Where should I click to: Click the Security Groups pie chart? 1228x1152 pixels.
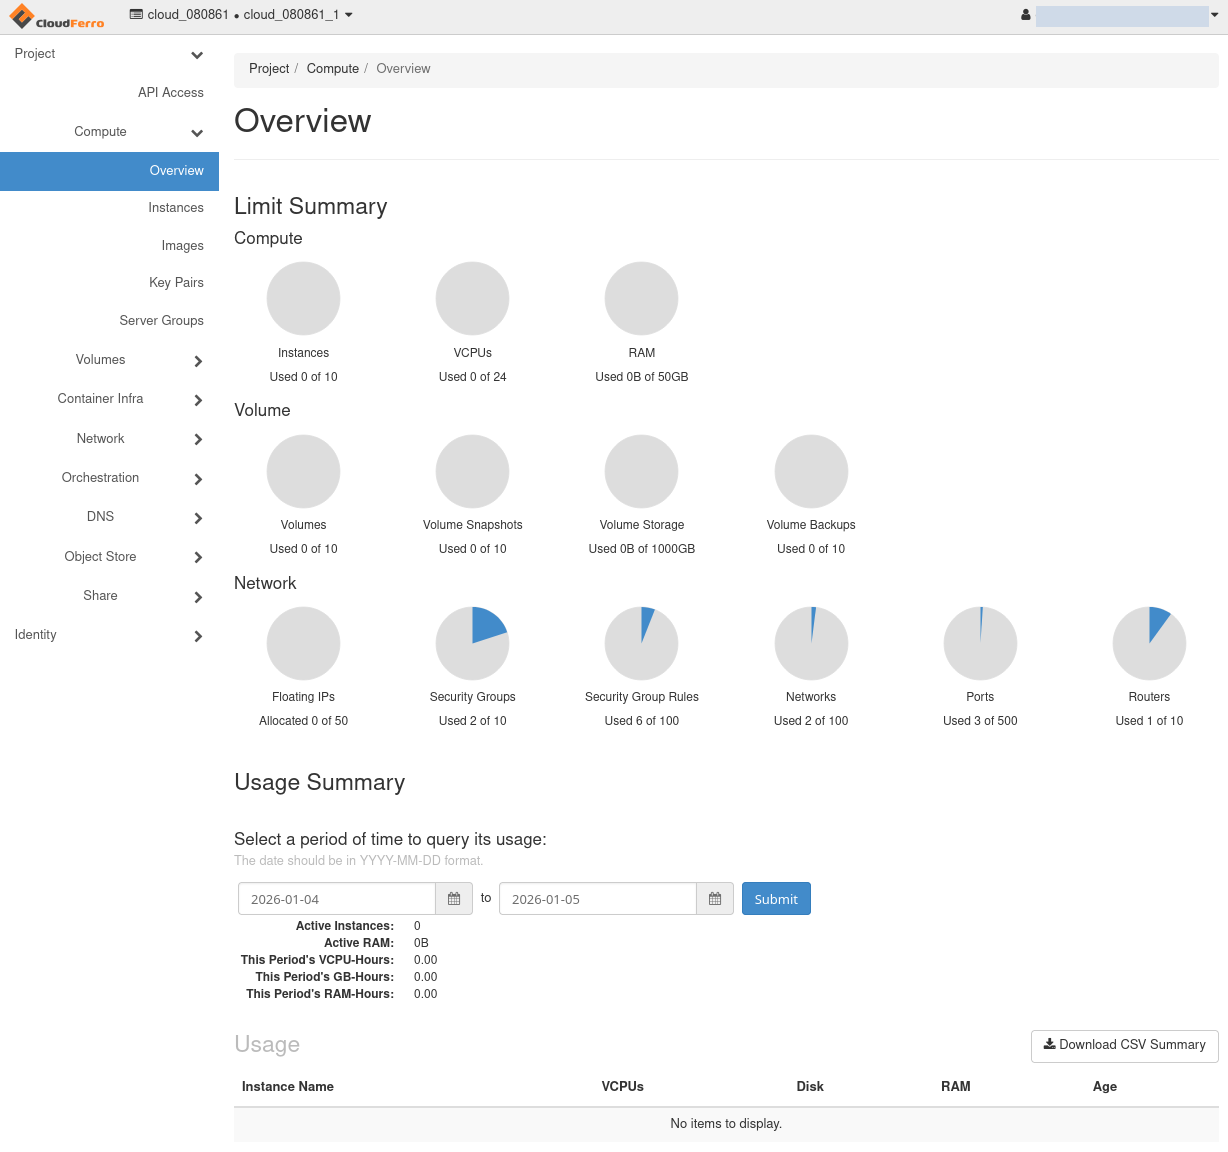click(x=472, y=643)
